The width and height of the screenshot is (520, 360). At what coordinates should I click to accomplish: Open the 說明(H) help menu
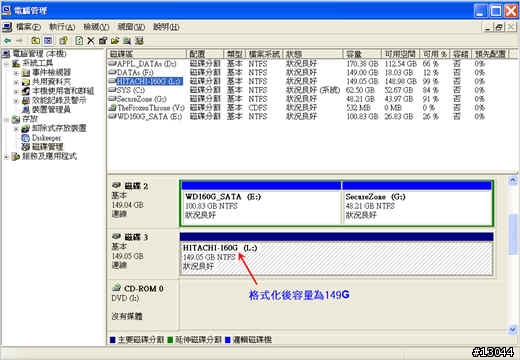point(166,27)
